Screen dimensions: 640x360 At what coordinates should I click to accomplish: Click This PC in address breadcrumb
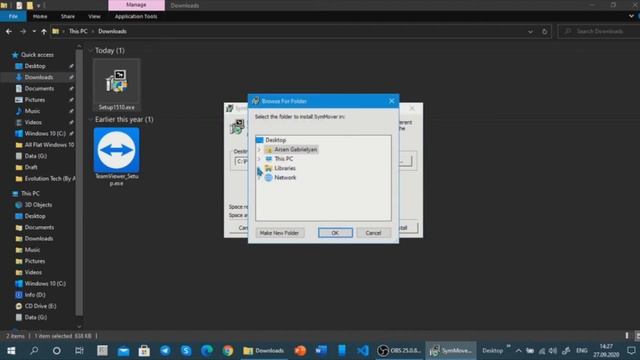pyautogui.click(x=78, y=31)
